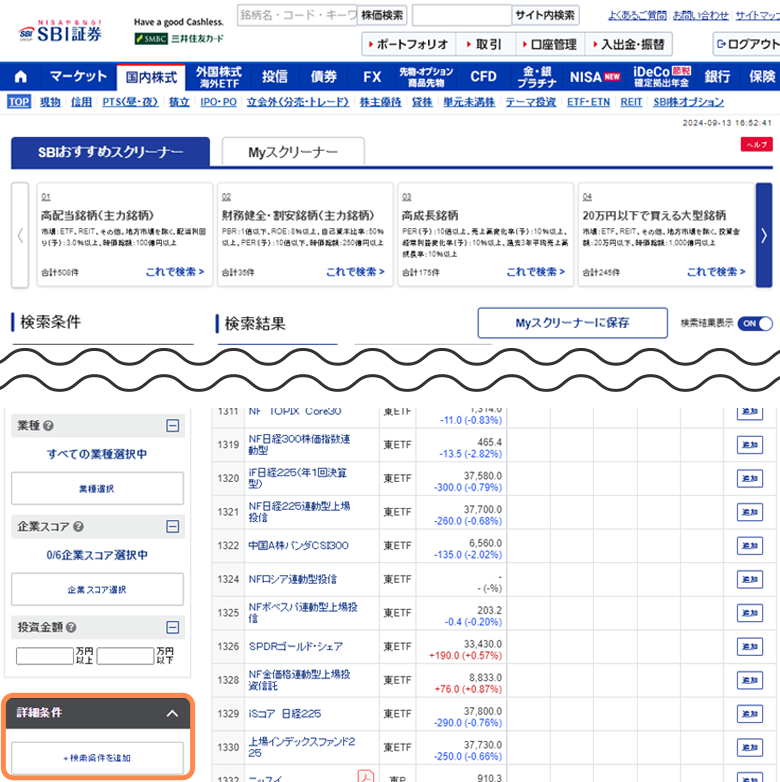Viewport: 780px width, 782px height.
Task: Switch to the Myスクリーナー tab
Action: click(x=293, y=152)
